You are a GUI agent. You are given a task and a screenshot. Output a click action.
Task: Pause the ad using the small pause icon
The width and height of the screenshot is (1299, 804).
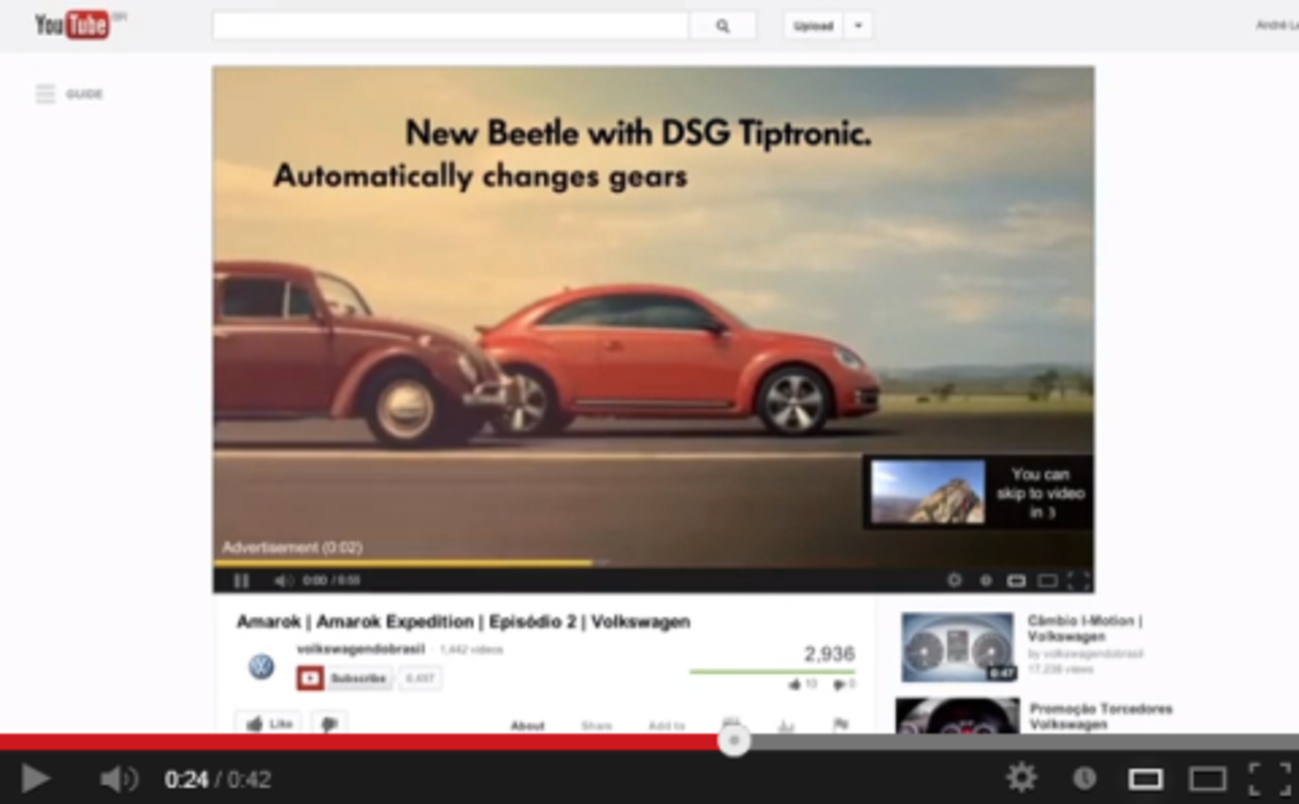[241, 580]
